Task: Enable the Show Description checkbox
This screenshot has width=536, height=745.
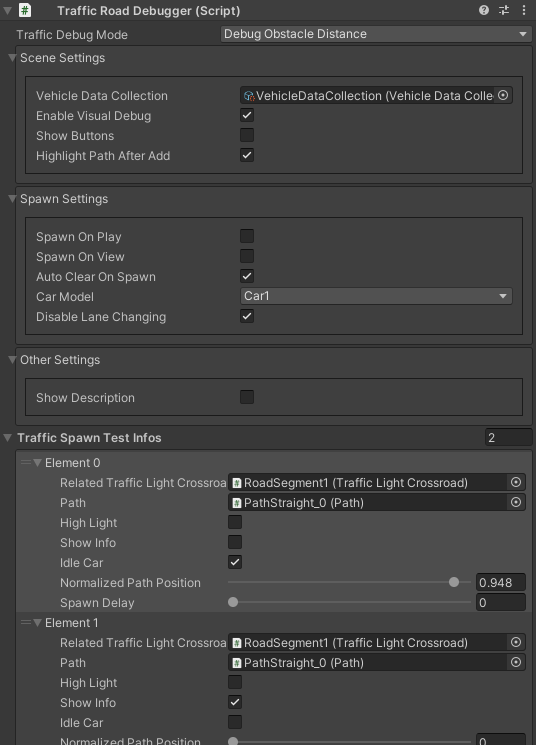Action: [x=247, y=397]
